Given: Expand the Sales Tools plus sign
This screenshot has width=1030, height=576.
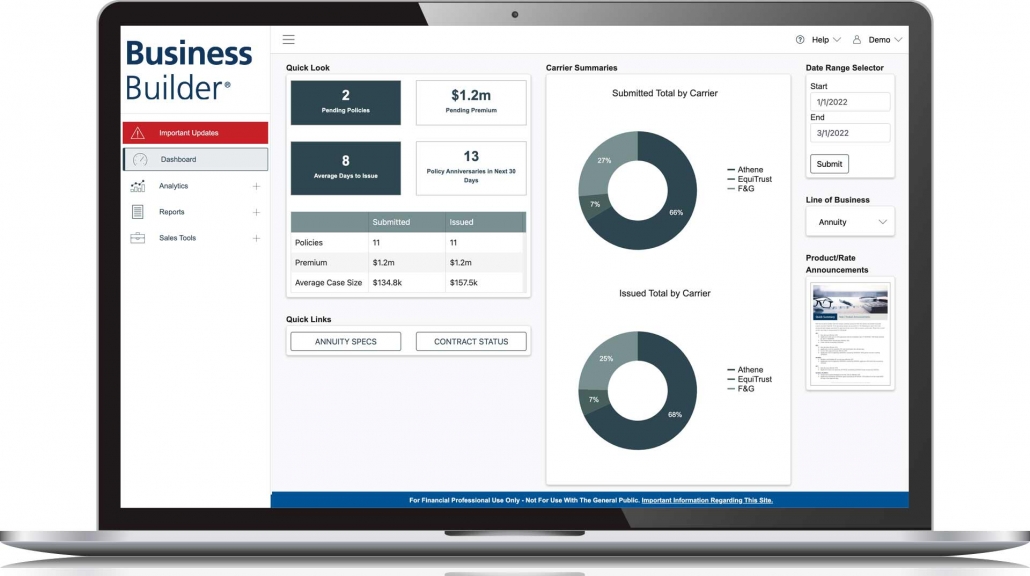Looking at the screenshot, I should click(x=256, y=238).
